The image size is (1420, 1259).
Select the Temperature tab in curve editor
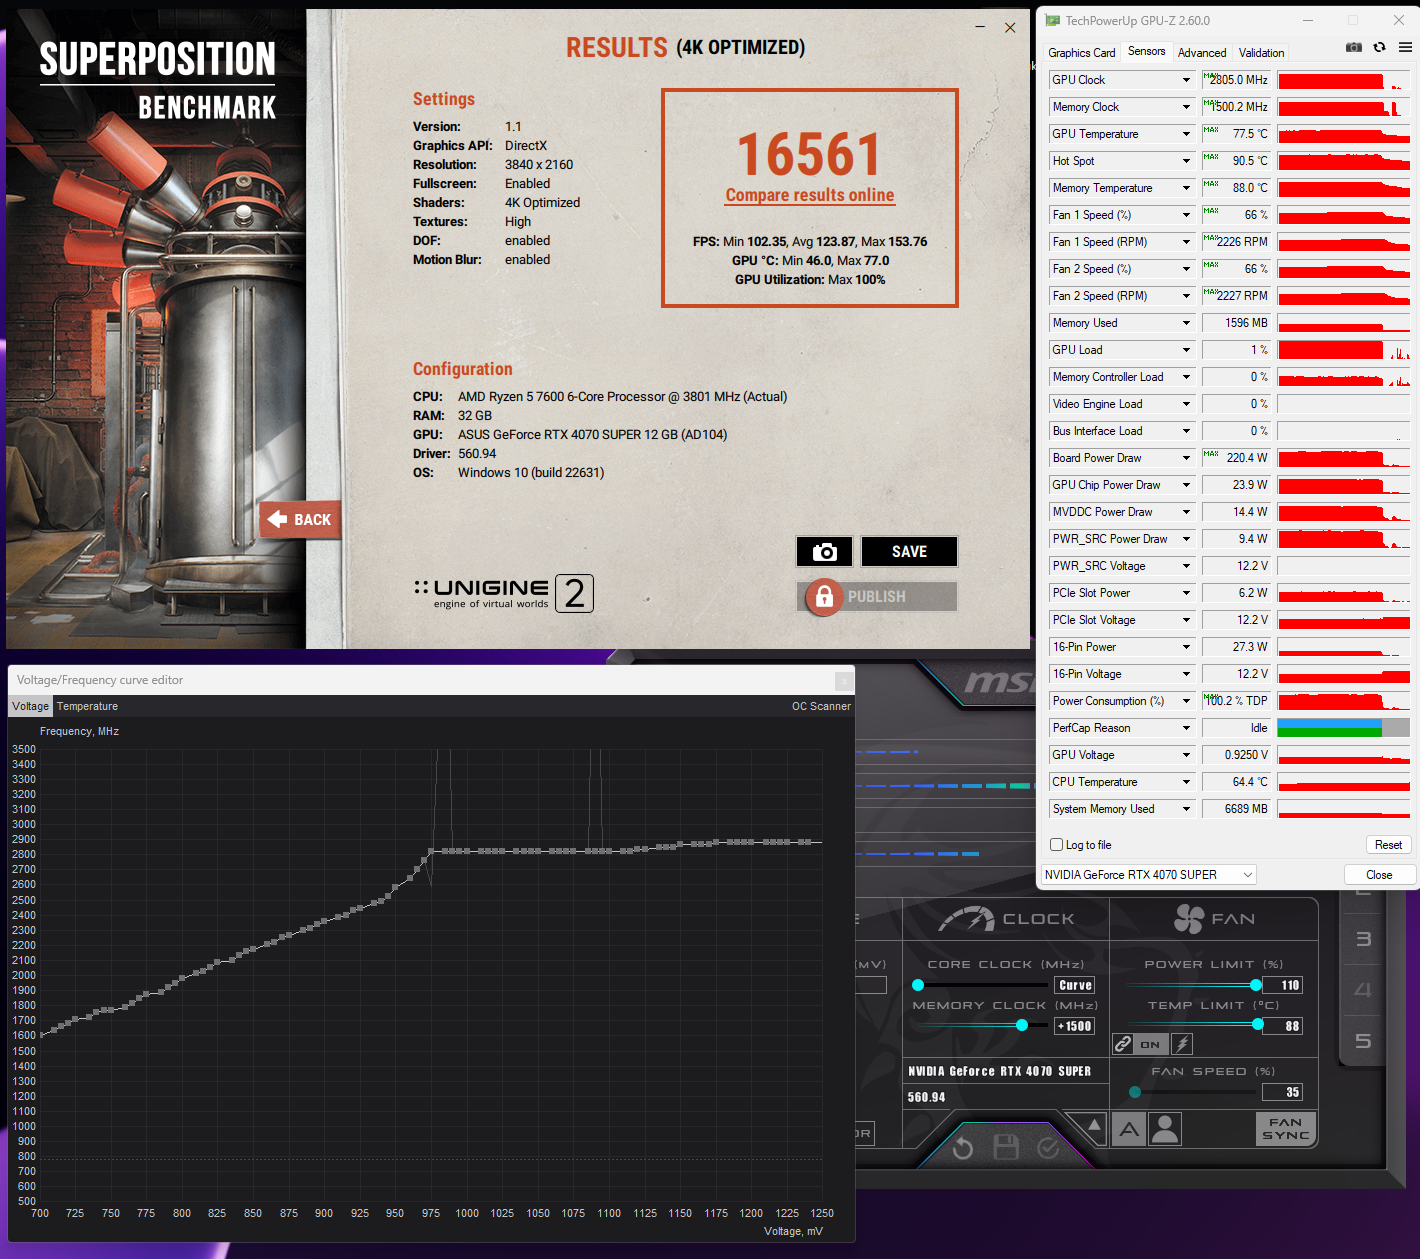[87, 706]
